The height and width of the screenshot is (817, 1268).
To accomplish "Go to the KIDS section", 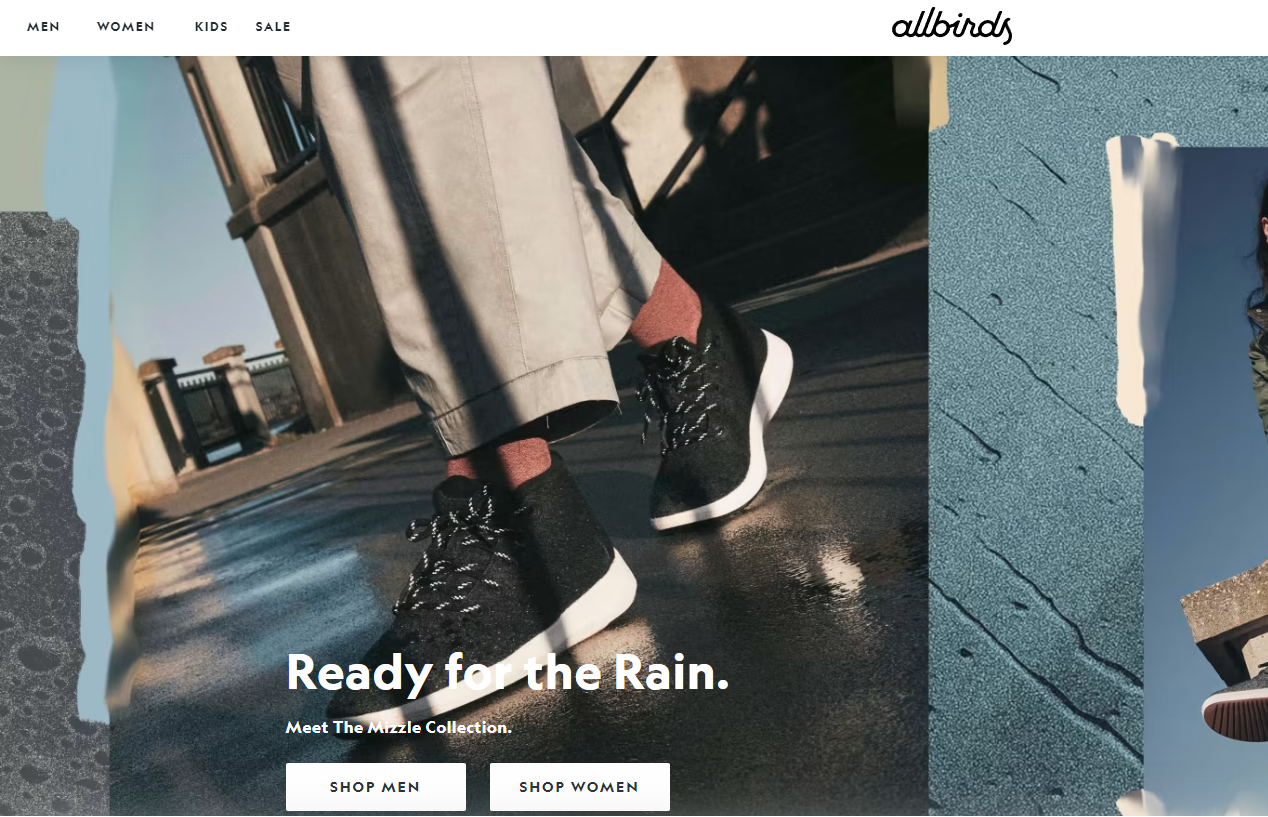I will (211, 27).
